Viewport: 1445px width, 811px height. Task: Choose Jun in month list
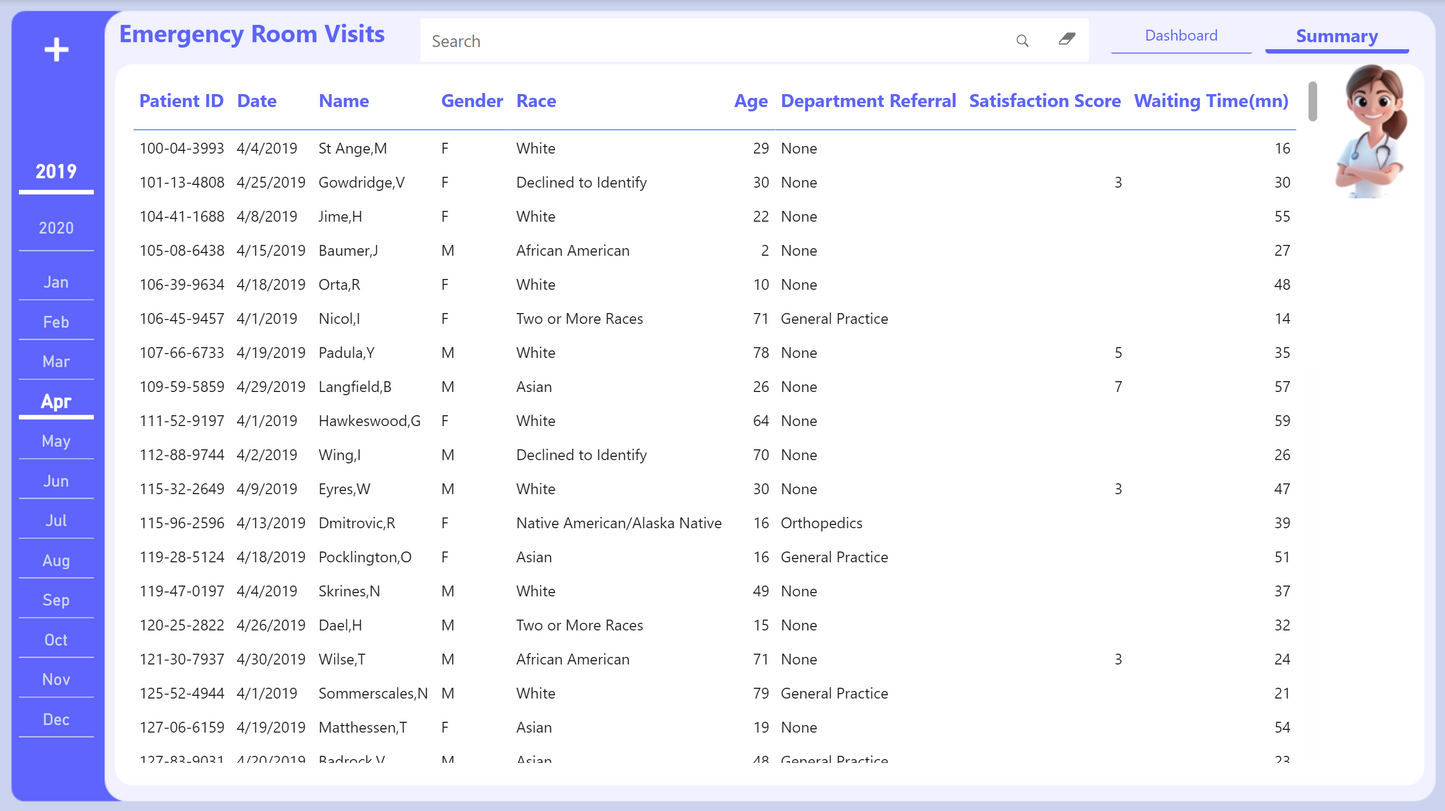tap(56, 482)
